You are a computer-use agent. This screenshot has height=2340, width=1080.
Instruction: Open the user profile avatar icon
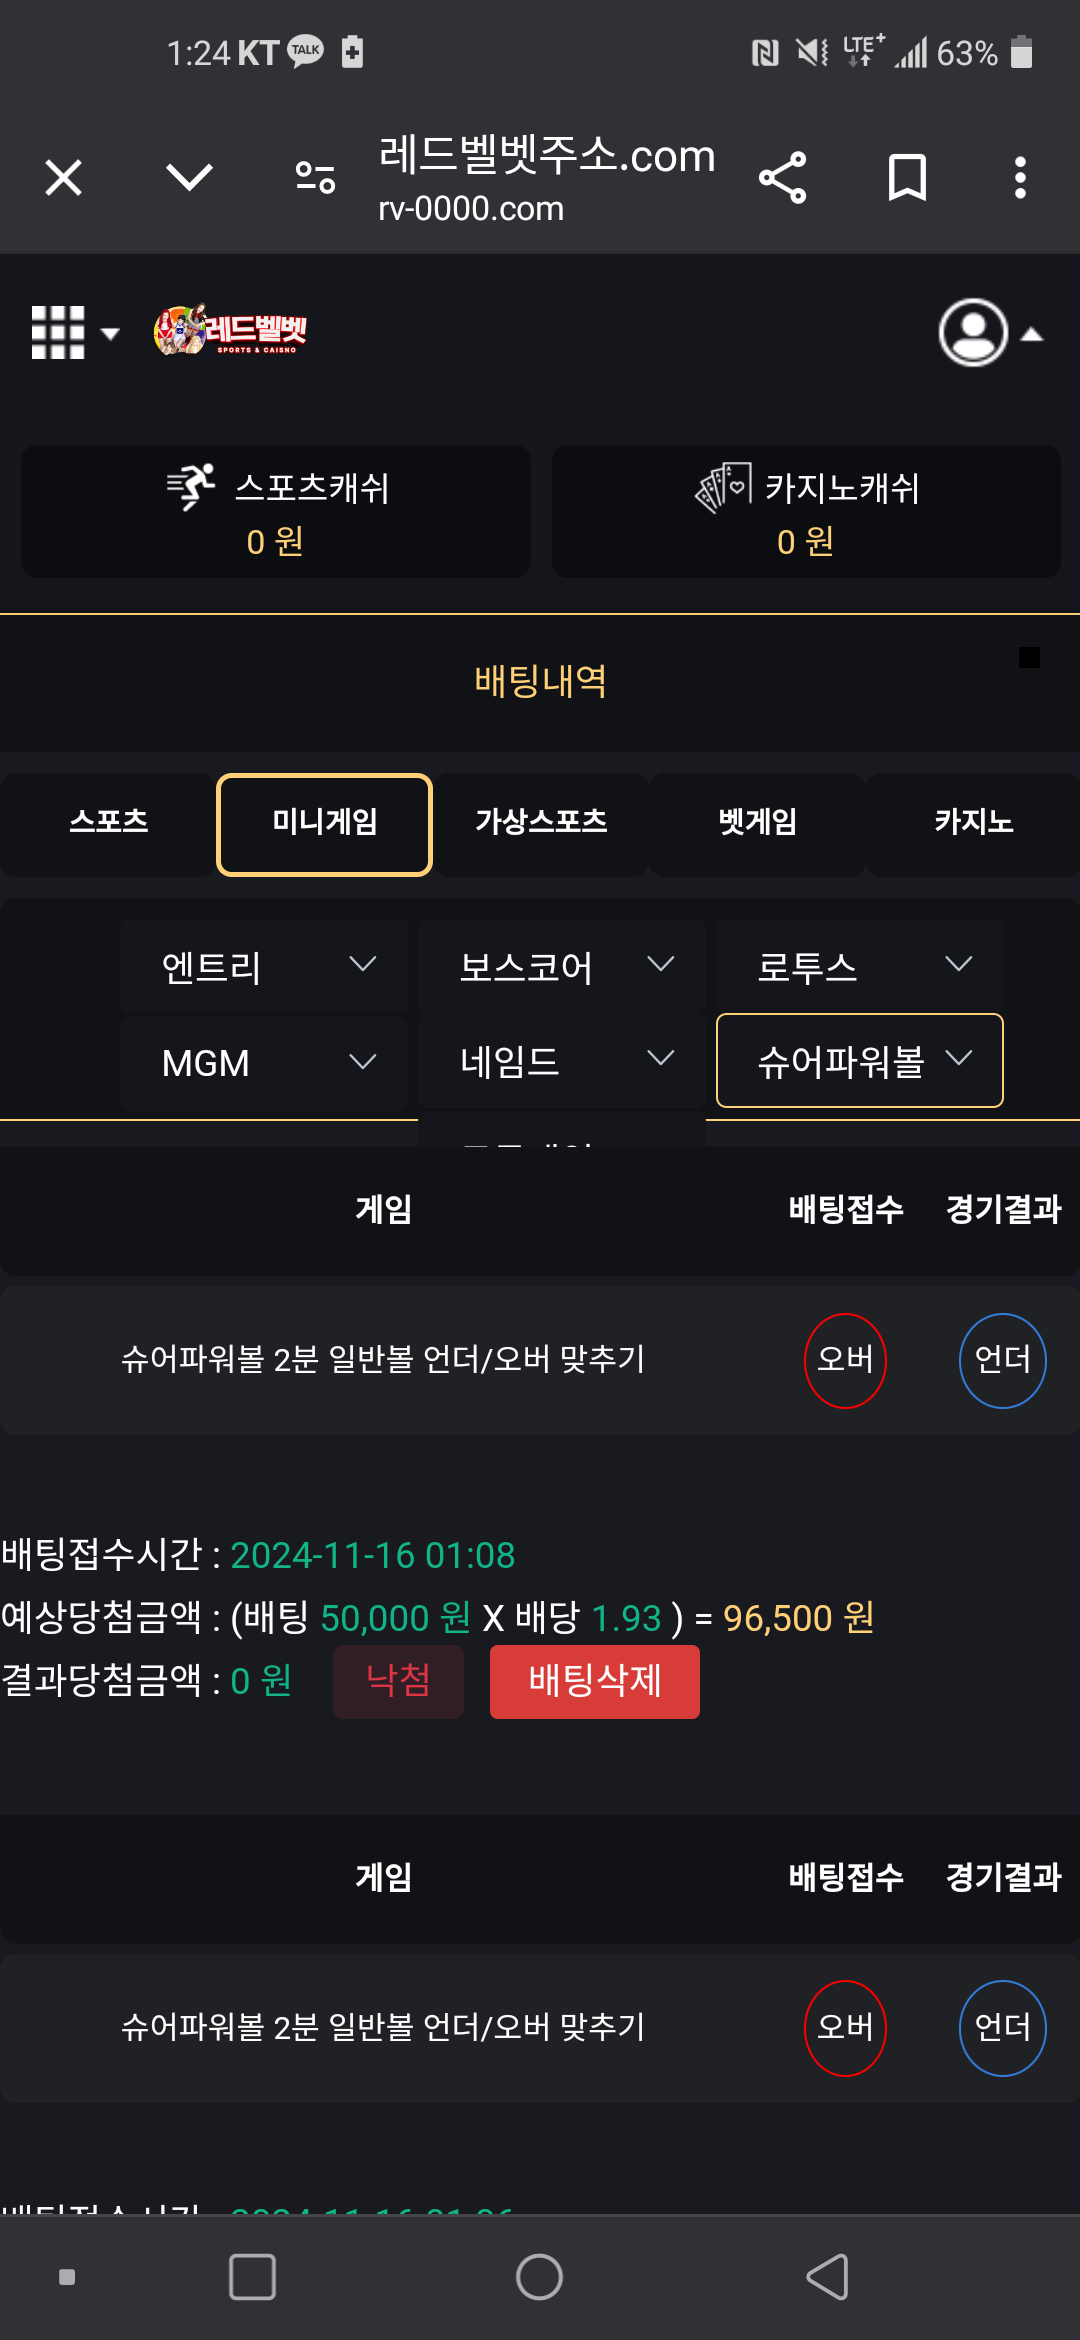point(973,332)
